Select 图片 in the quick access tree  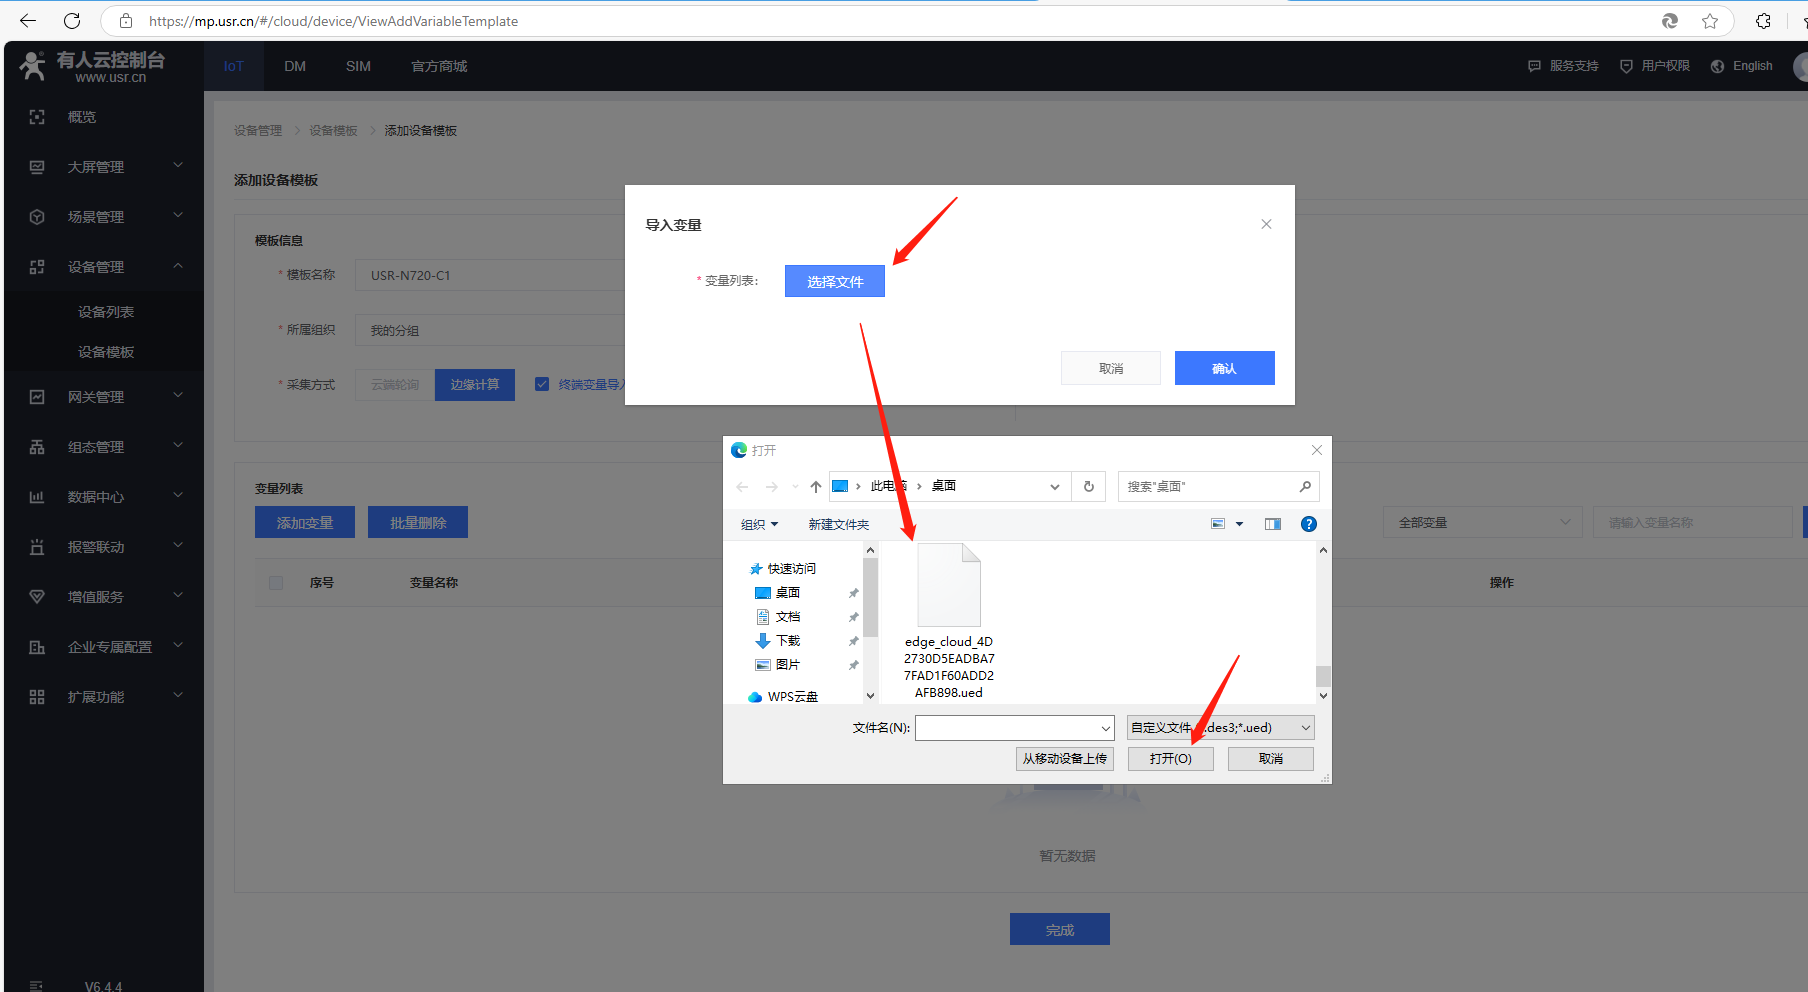787,665
